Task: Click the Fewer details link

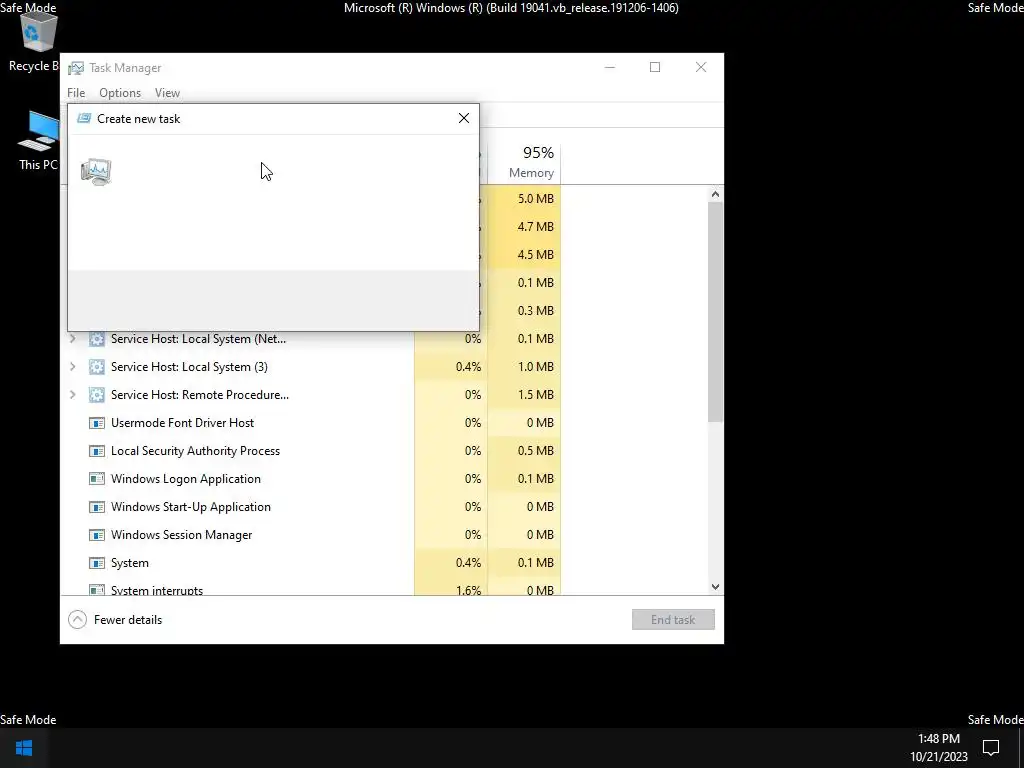Action: point(128,620)
